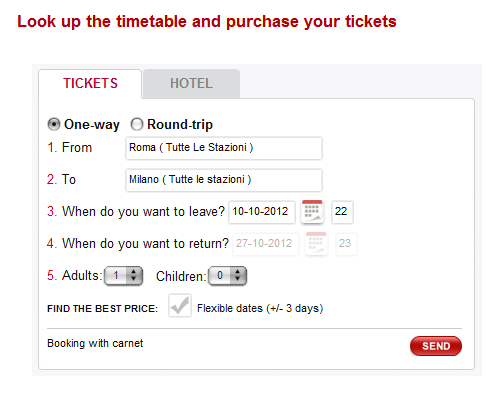Choose the Round-trip option

(x=137, y=124)
